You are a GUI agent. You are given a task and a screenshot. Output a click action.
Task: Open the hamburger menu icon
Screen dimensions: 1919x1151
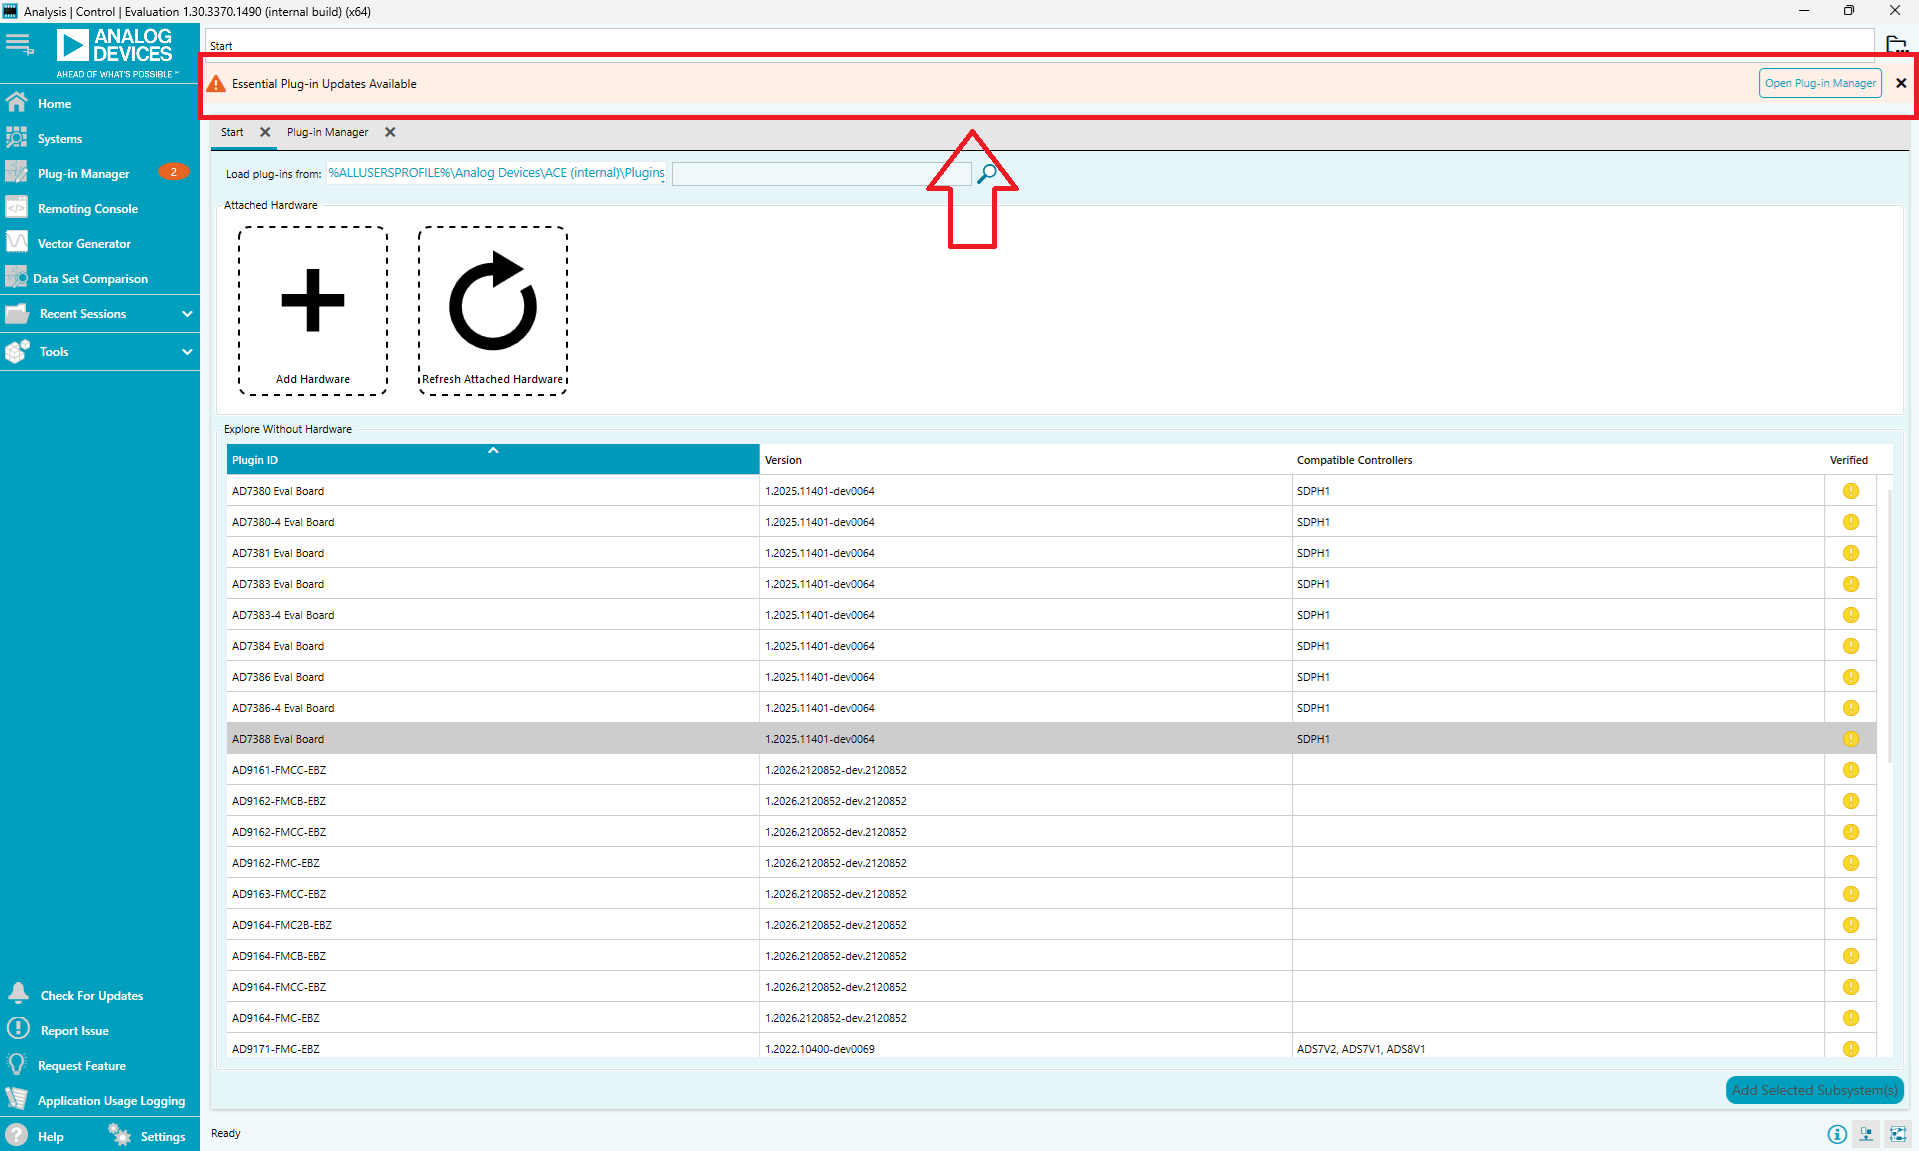click(19, 44)
